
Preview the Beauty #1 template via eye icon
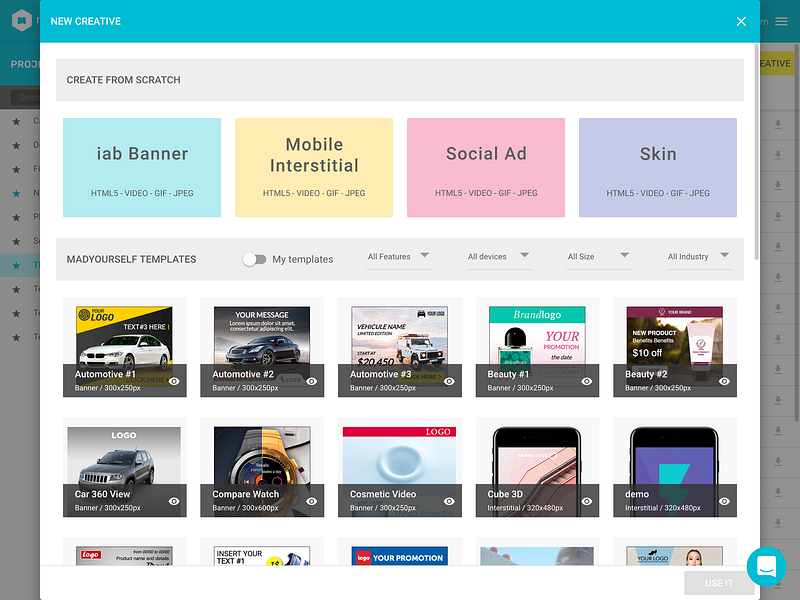point(587,381)
